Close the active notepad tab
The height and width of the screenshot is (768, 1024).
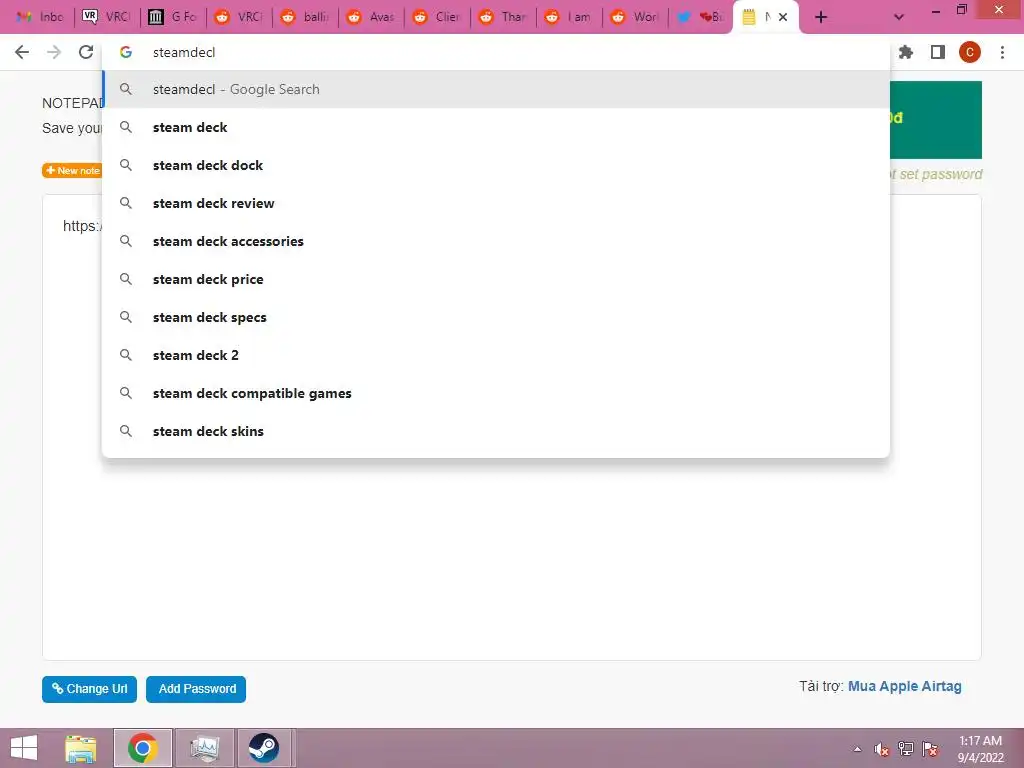point(783,17)
